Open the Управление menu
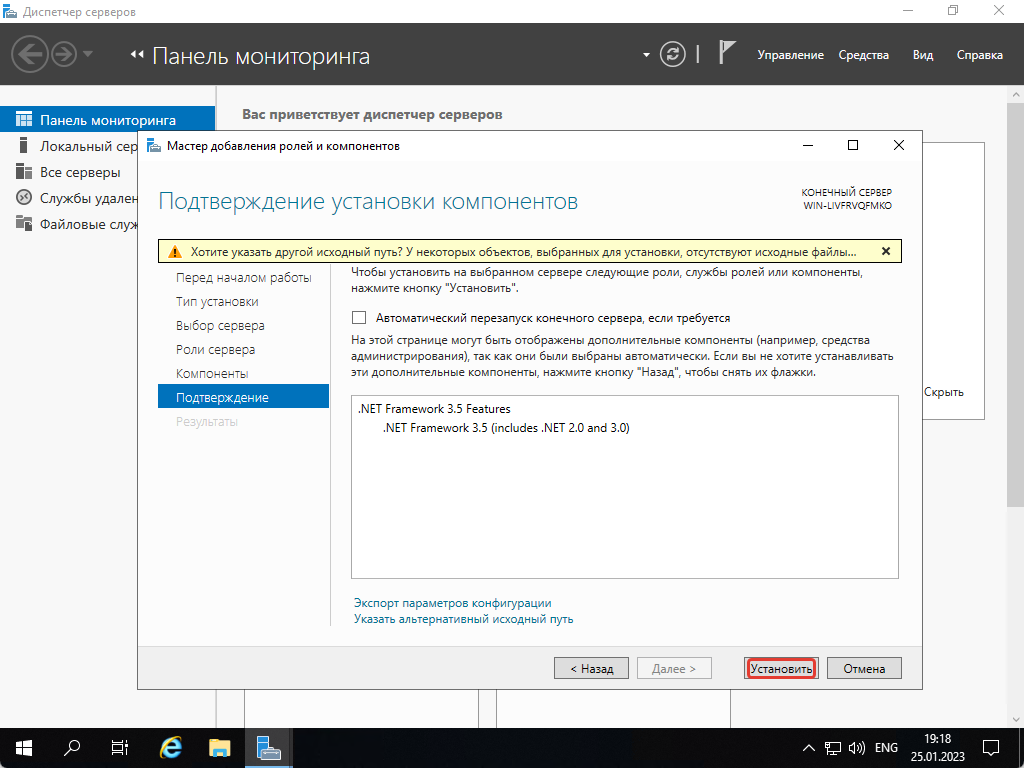Screen dimensions: 1024x768 click(791, 55)
